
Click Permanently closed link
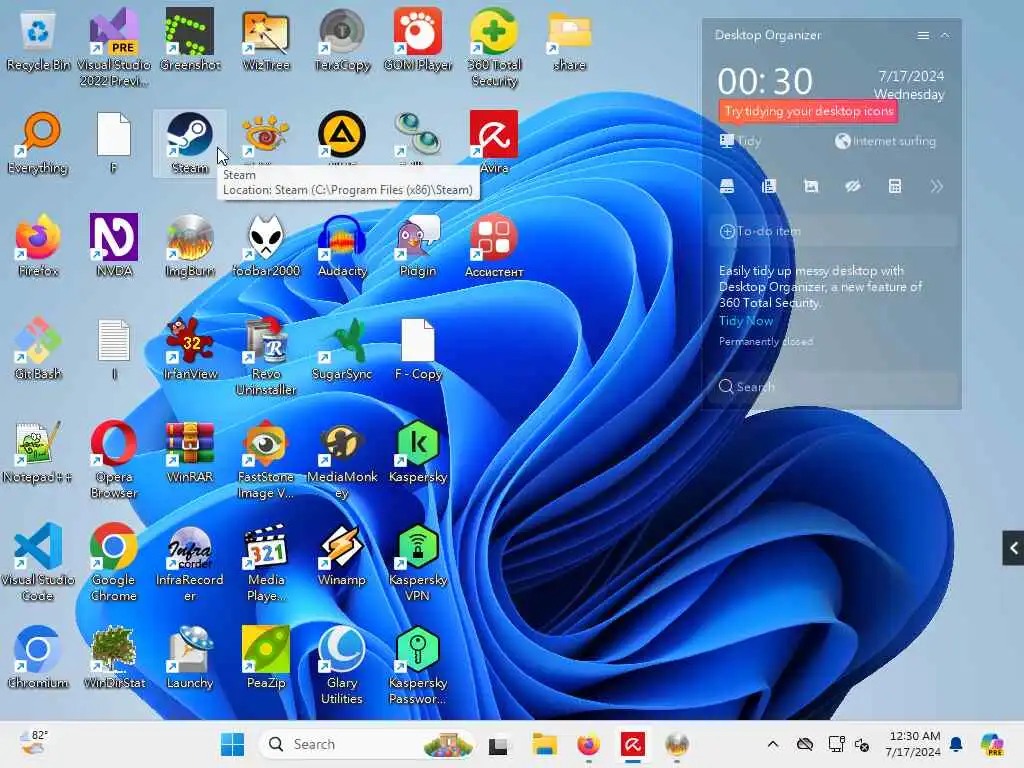coord(765,342)
